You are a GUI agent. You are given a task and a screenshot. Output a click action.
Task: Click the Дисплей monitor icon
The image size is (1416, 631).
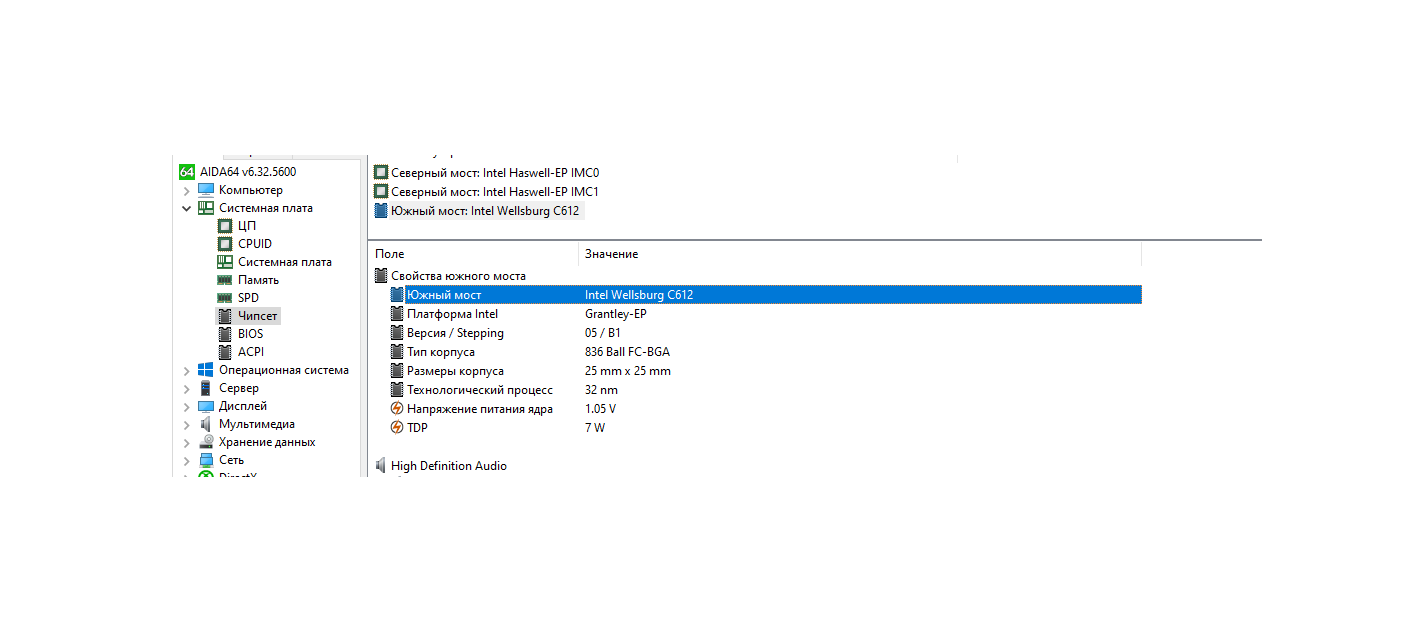(206, 406)
